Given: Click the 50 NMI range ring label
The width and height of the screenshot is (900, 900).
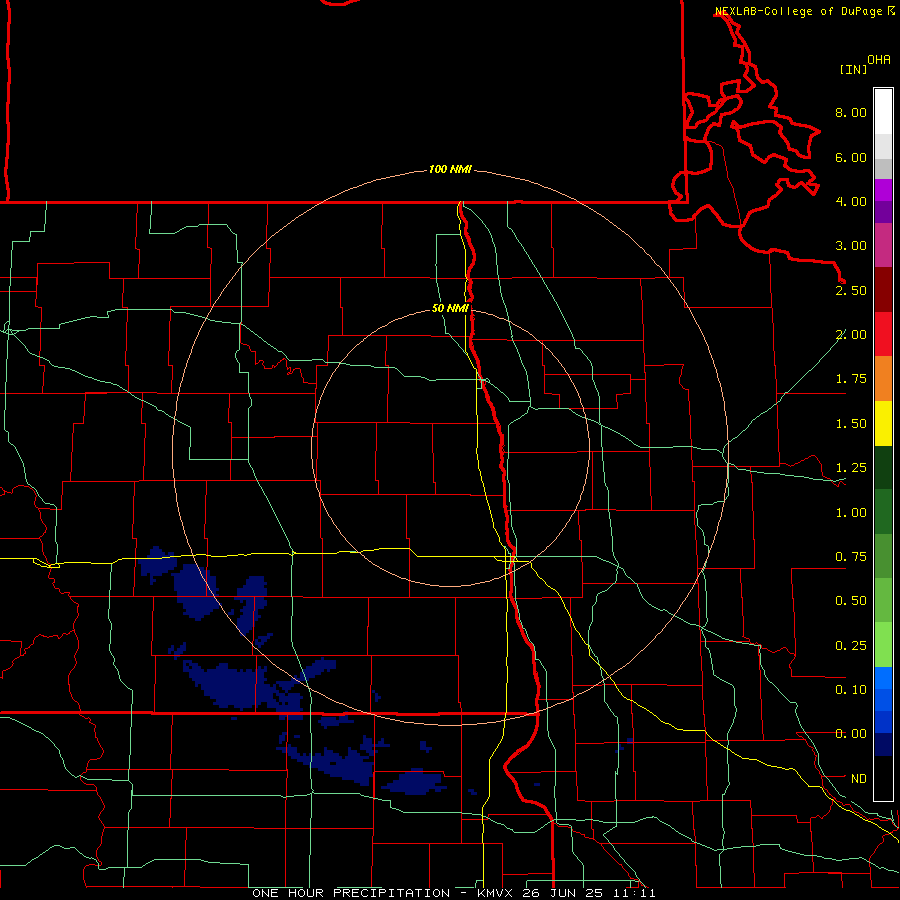Looking at the screenshot, I should point(450,308).
